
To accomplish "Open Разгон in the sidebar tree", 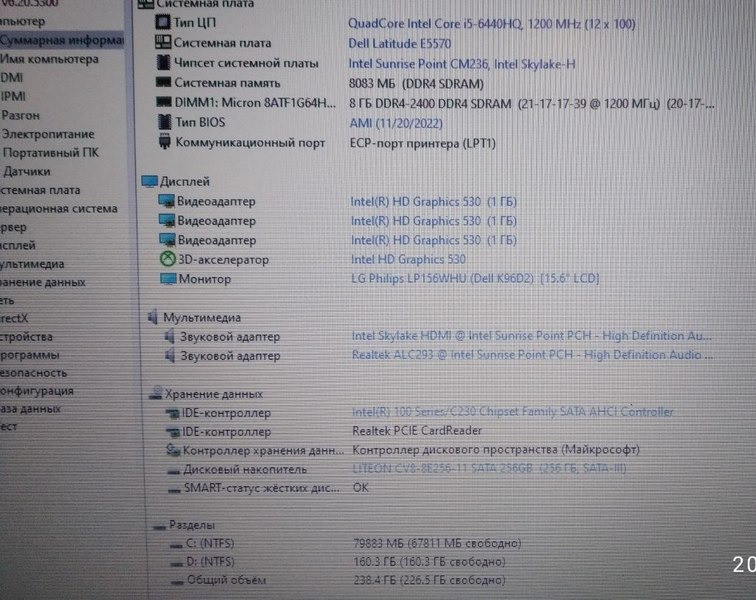I will (21, 115).
